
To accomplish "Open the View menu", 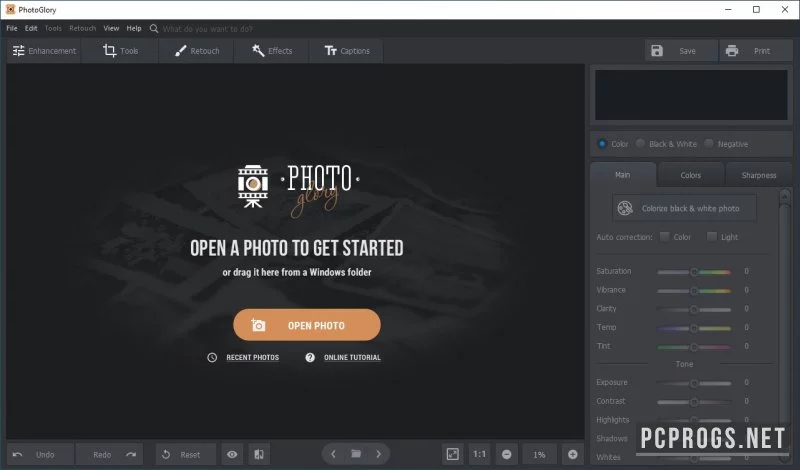I will (x=111, y=29).
